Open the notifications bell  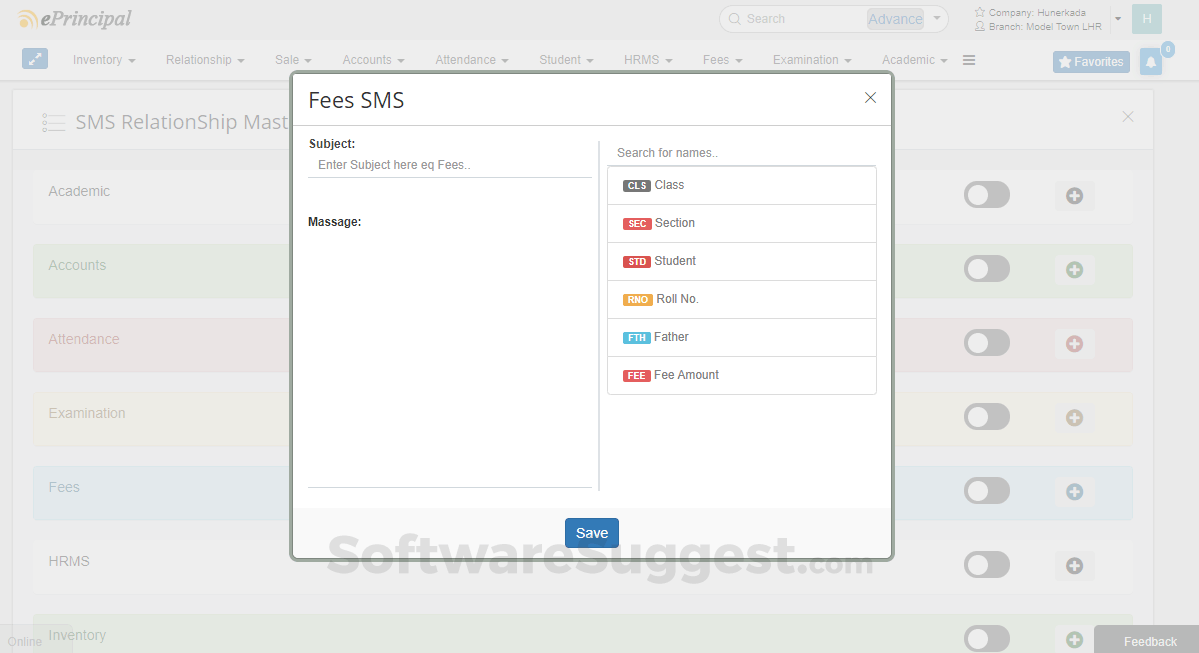pos(1150,61)
